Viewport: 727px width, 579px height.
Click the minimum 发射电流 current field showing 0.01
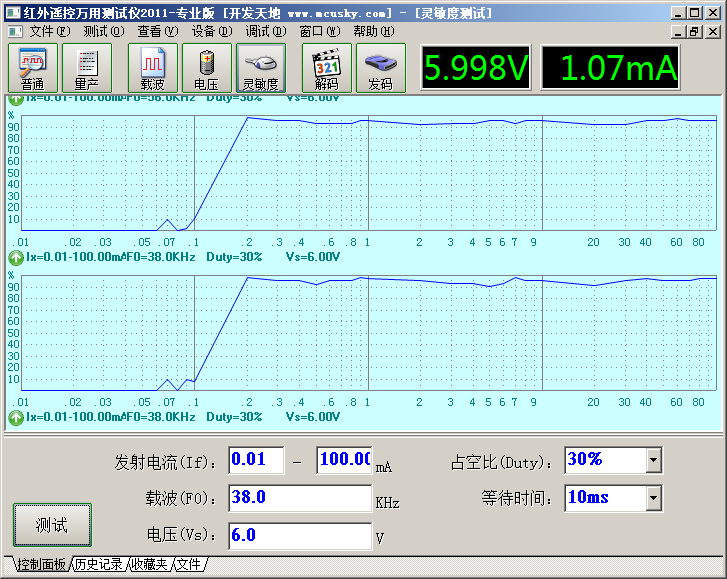point(255,460)
